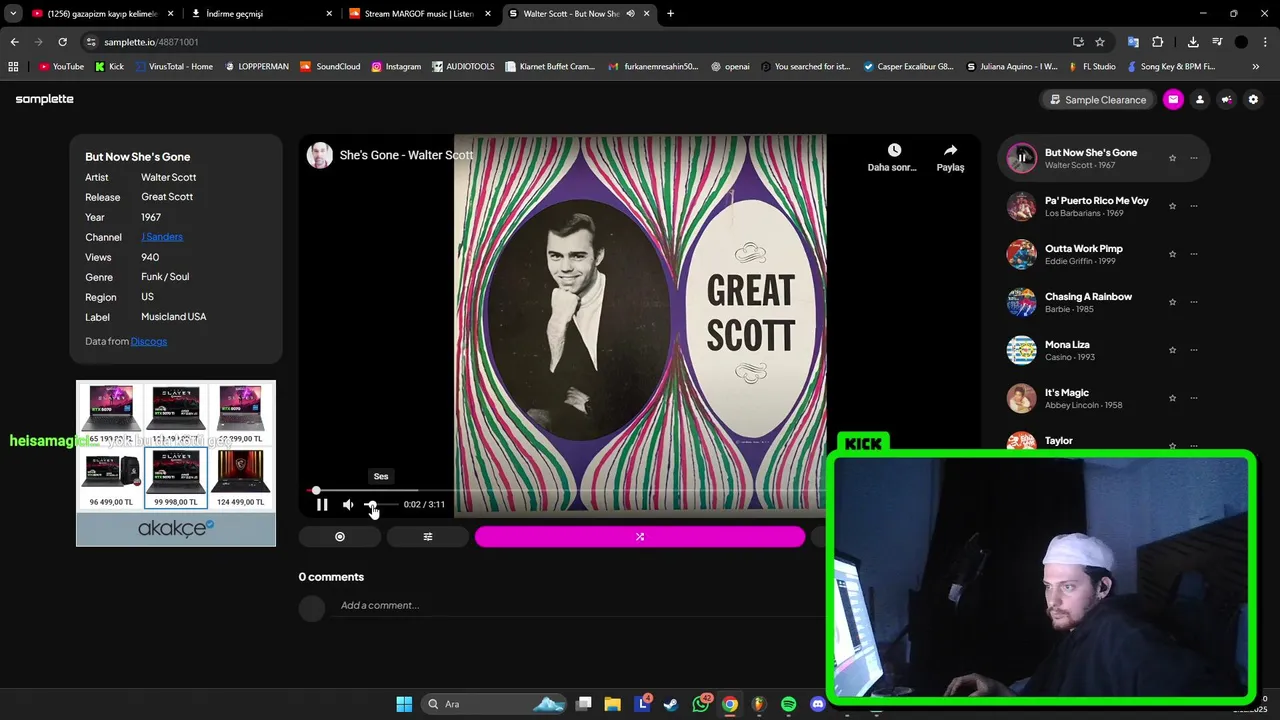1280x720 pixels.
Task: Switch to the Stream MARGOF music tab
Action: pyautogui.click(x=420, y=14)
